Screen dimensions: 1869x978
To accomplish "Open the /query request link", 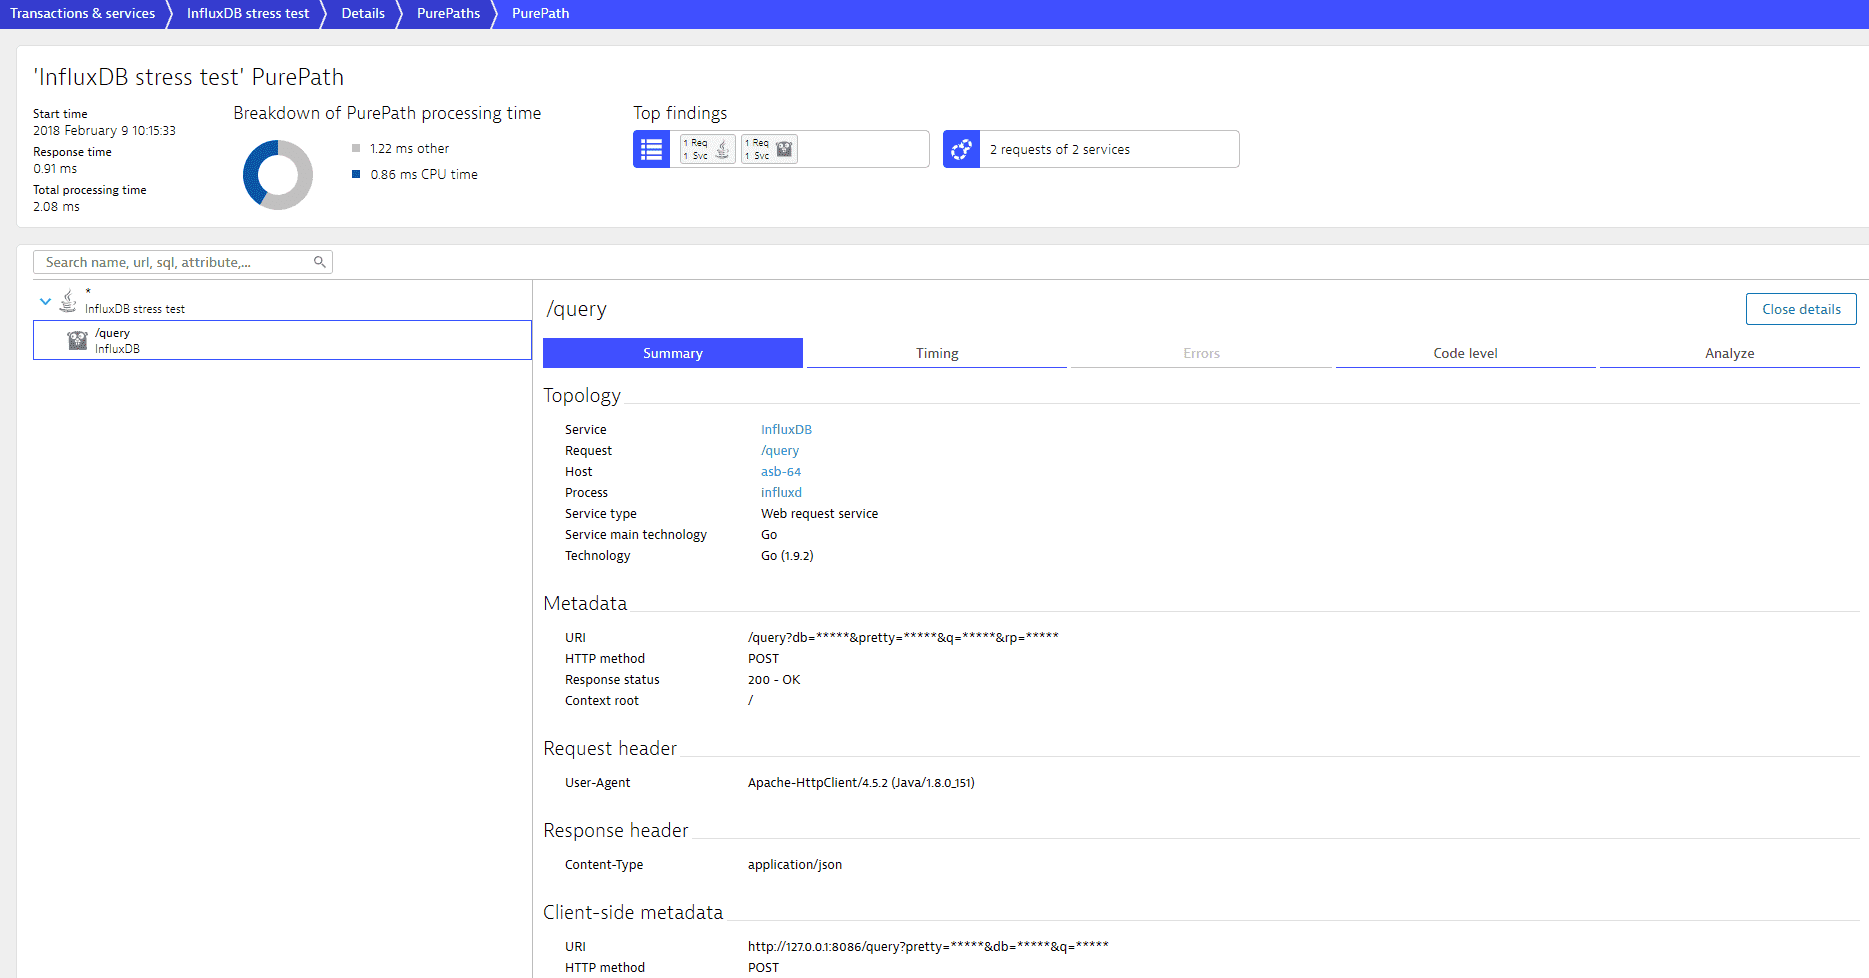I will (780, 451).
